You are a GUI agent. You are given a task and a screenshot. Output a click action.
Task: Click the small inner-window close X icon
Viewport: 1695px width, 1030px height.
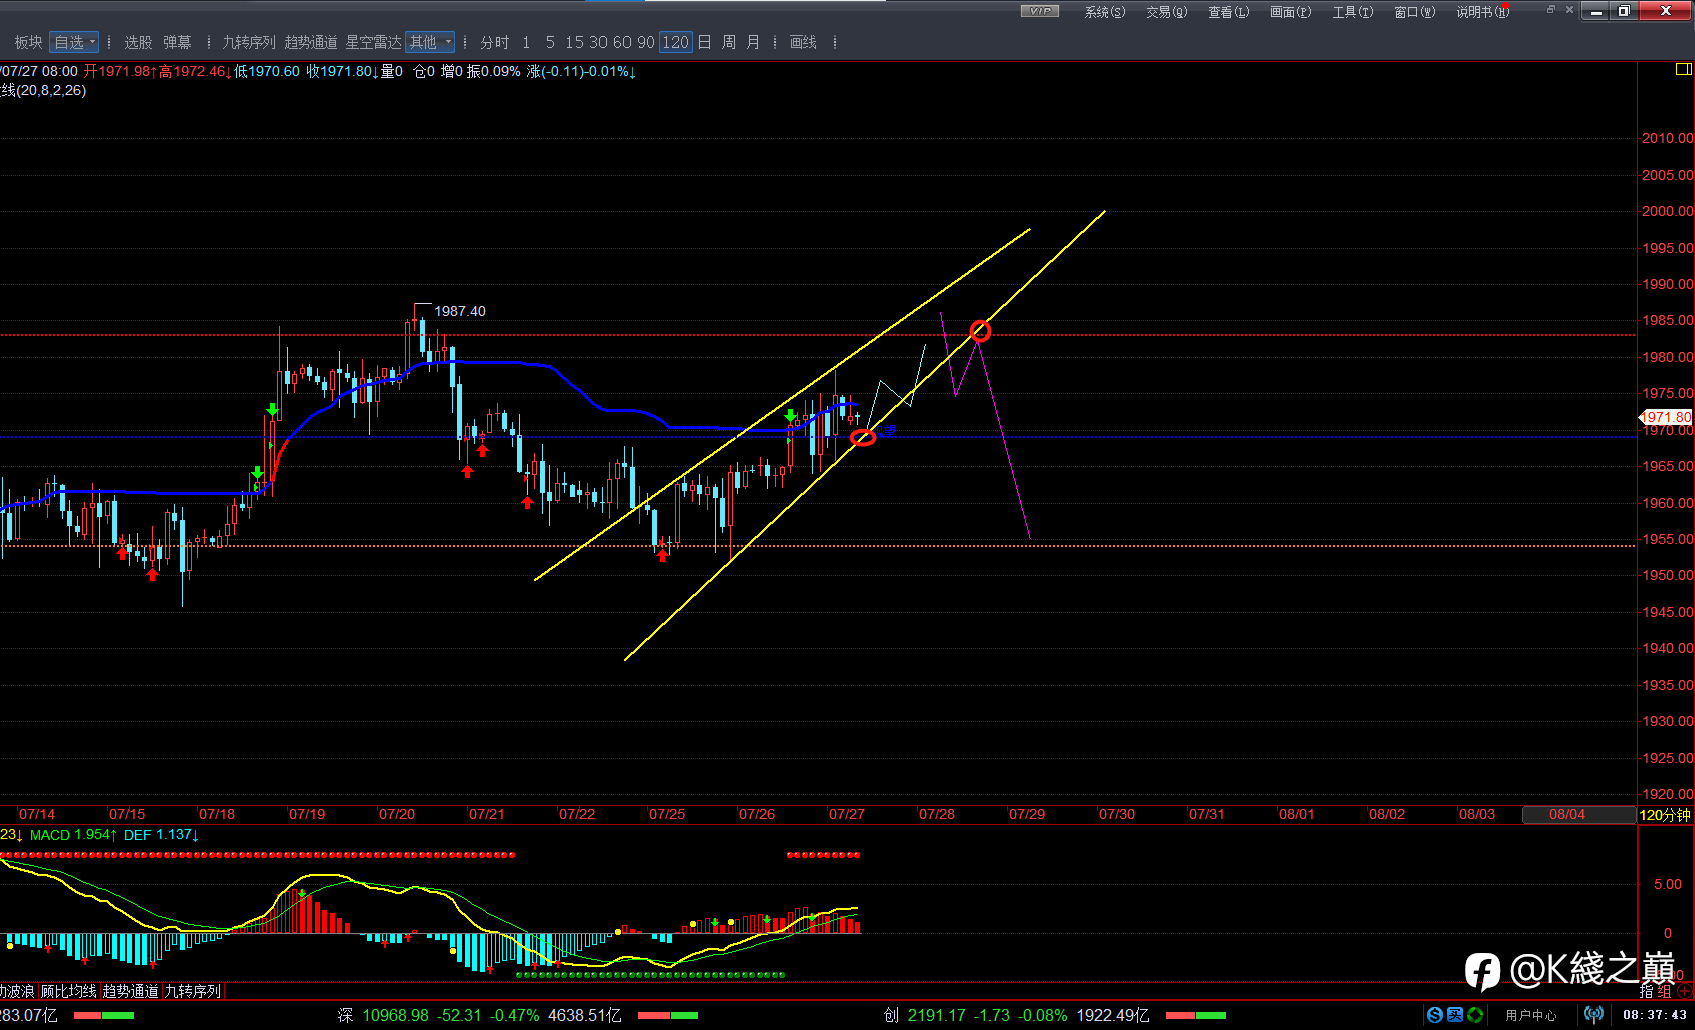pyautogui.click(x=1569, y=10)
